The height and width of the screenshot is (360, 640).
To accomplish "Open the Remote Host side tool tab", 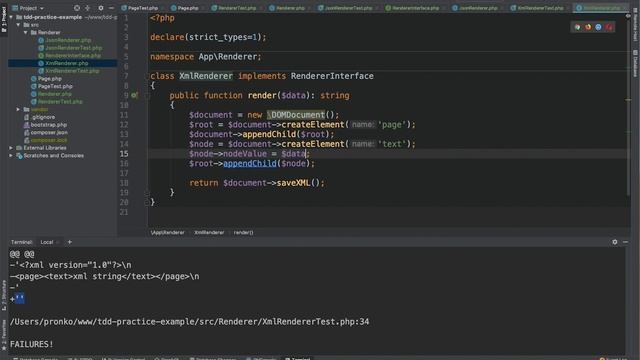I will click(636, 24).
